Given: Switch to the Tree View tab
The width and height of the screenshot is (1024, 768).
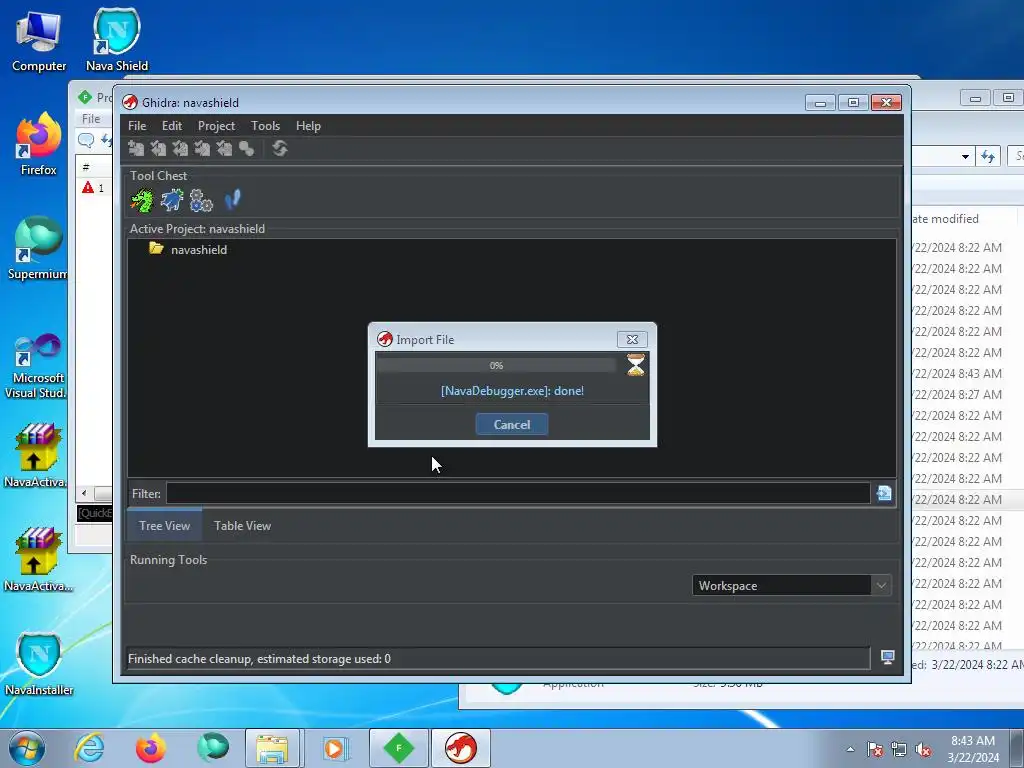Looking at the screenshot, I should [x=165, y=526].
